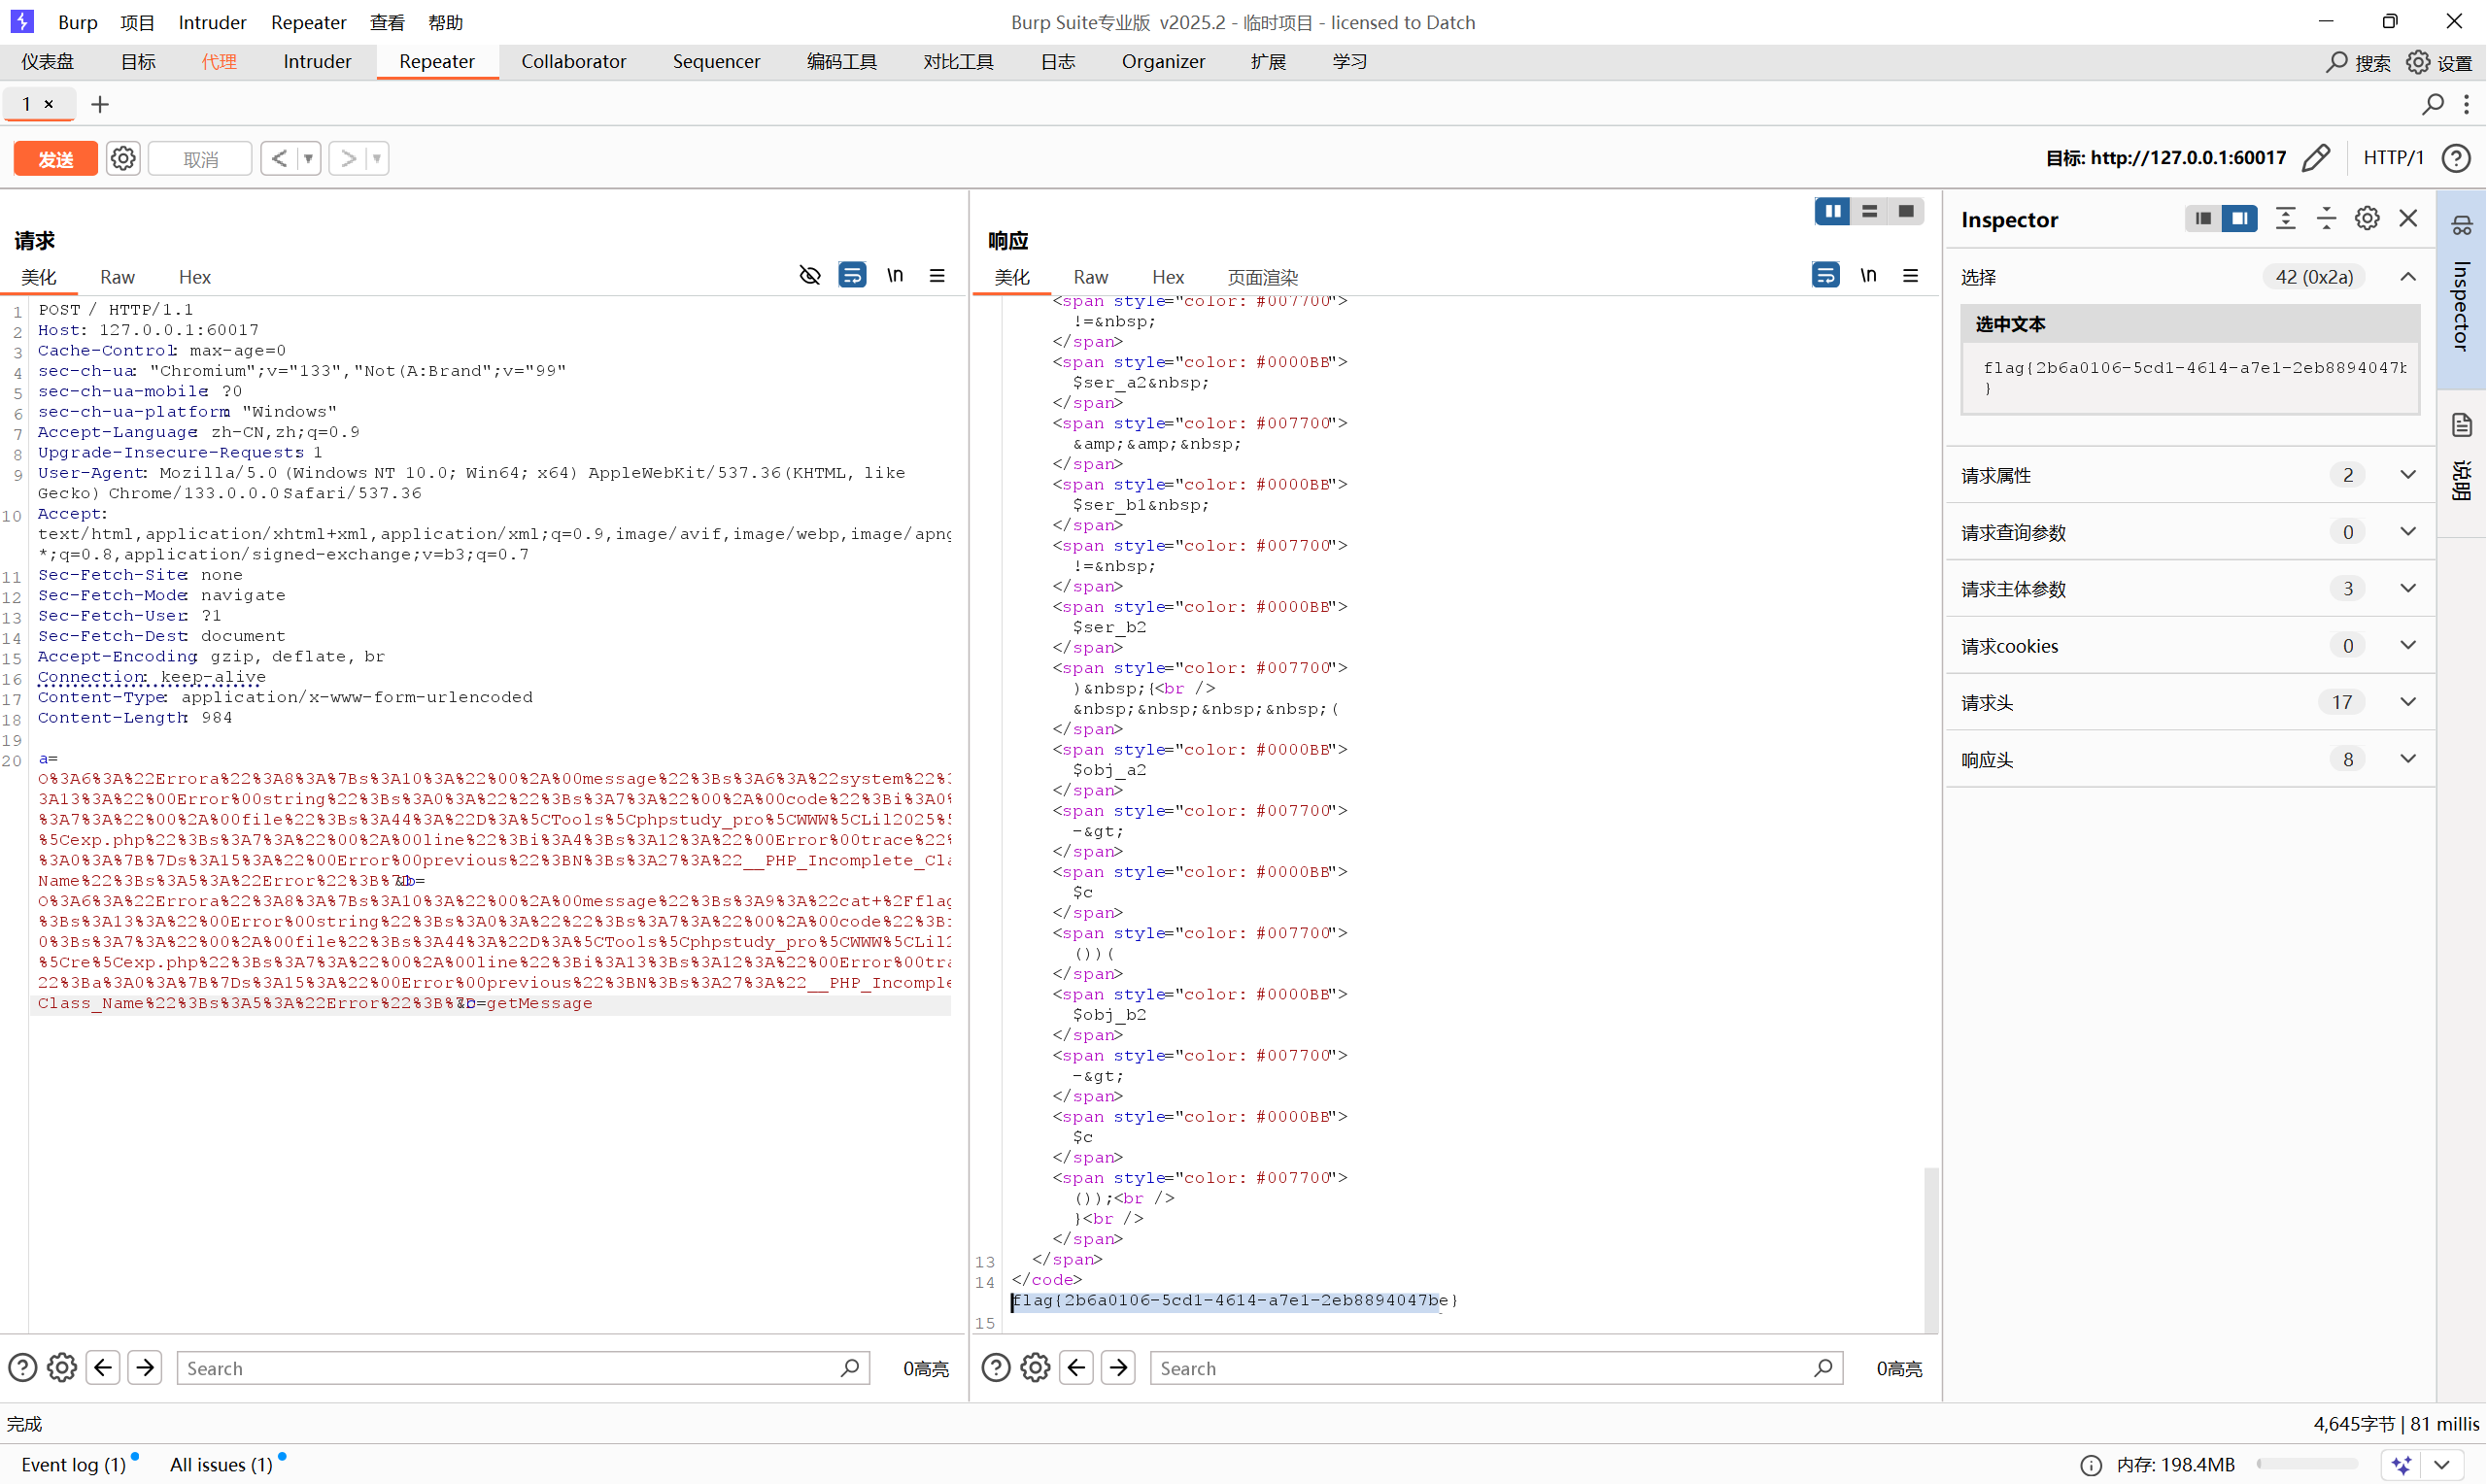This screenshot has width=2487, height=1484.
Task: Open response panel hamburger menu
Action: pos(1910,275)
